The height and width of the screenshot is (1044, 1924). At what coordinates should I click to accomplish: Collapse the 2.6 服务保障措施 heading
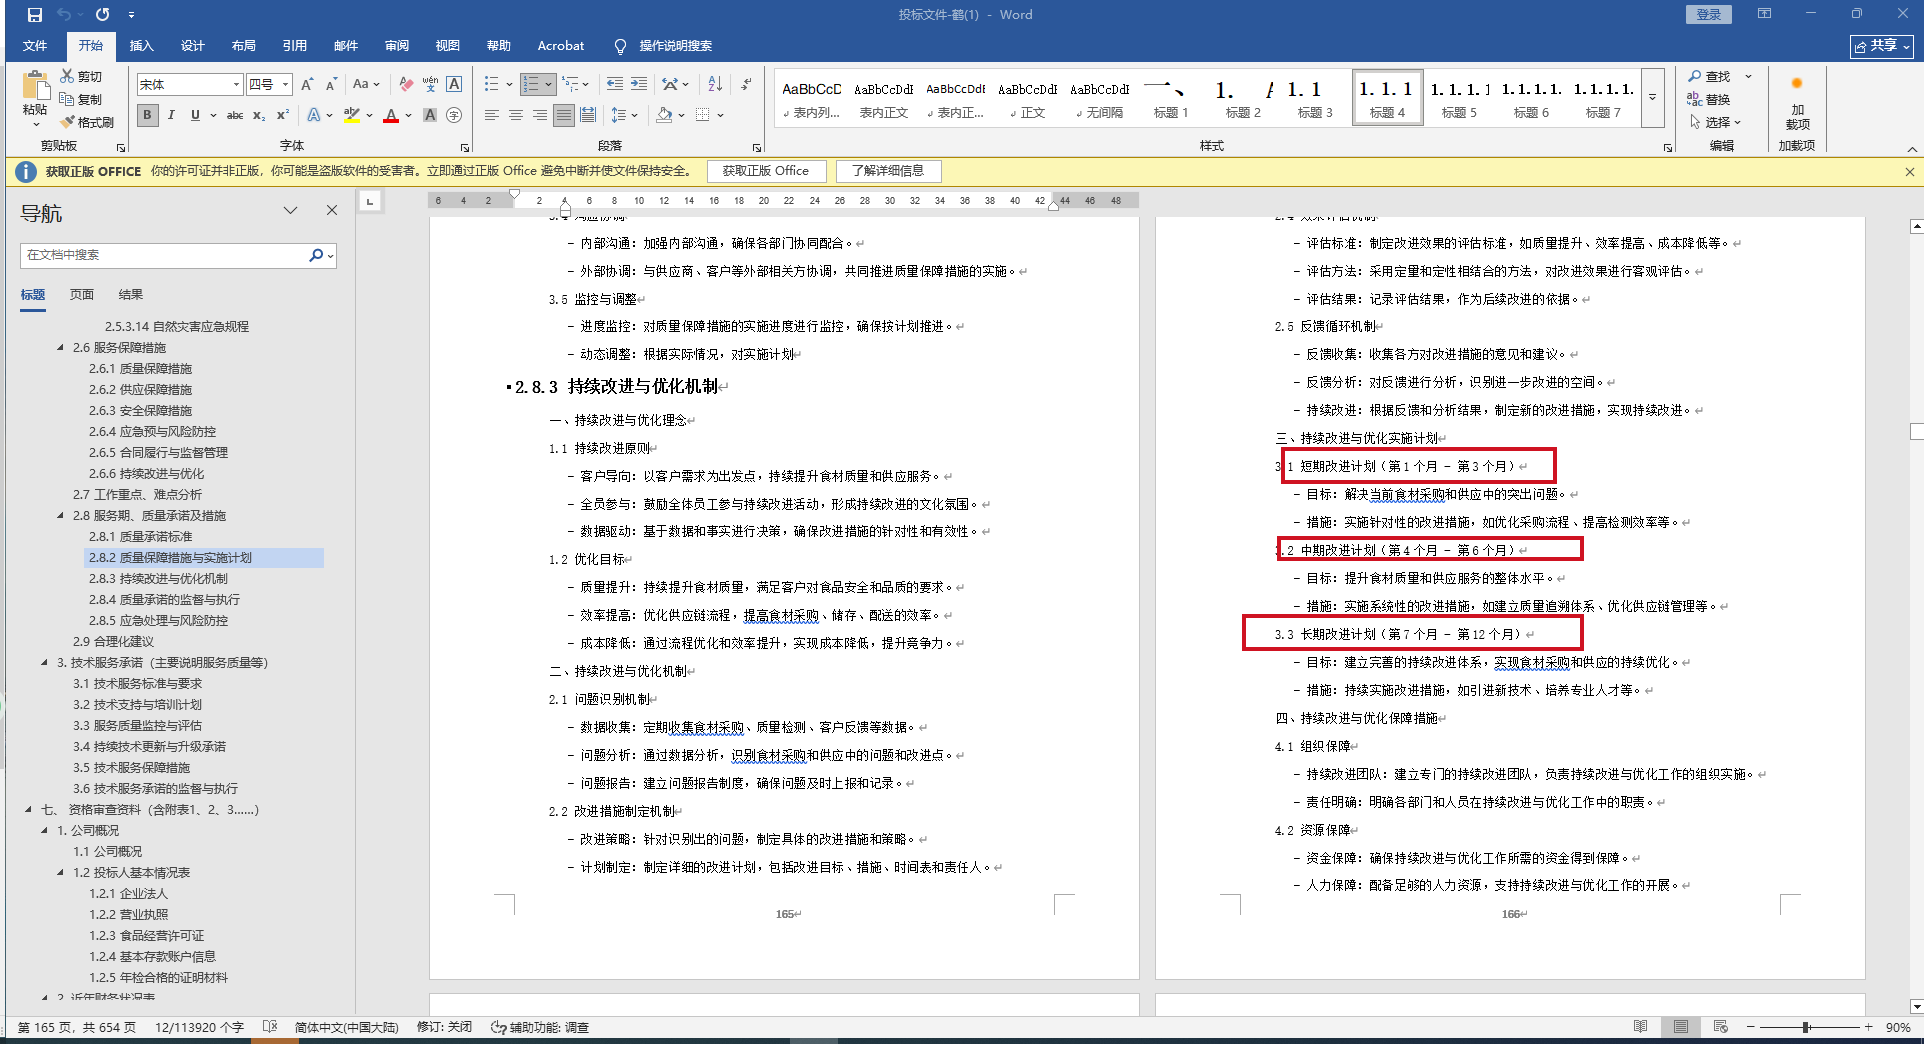click(61, 348)
